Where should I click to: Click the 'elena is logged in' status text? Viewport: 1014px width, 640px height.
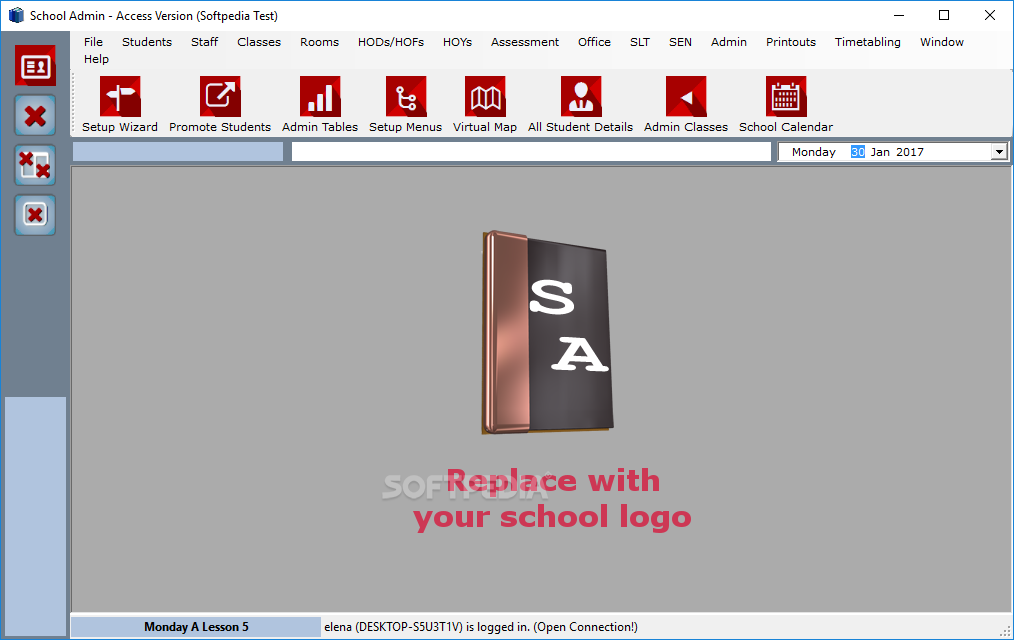click(x=480, y=626)
